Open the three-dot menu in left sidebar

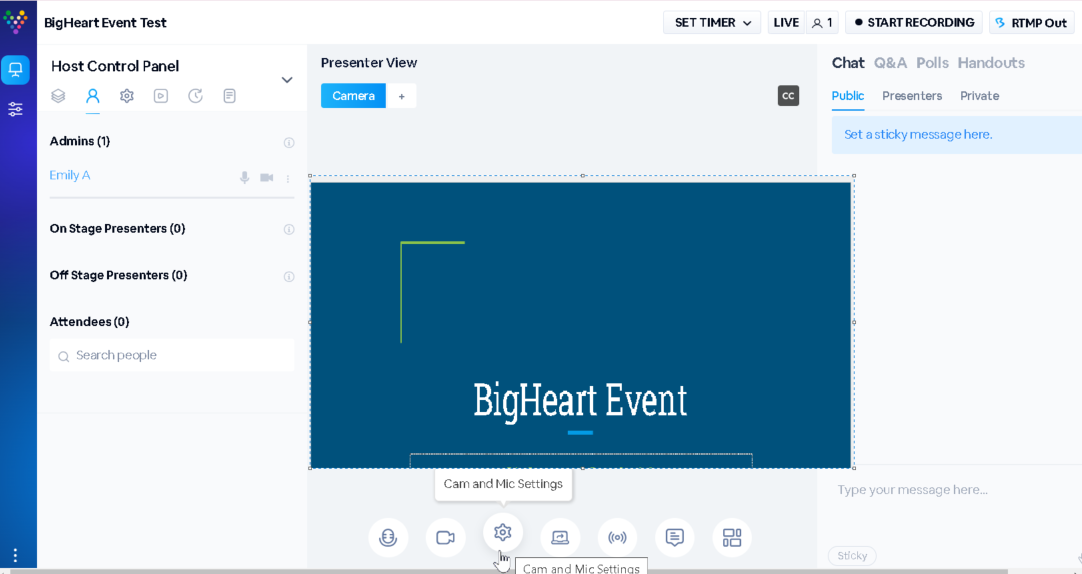coord(15,555)
